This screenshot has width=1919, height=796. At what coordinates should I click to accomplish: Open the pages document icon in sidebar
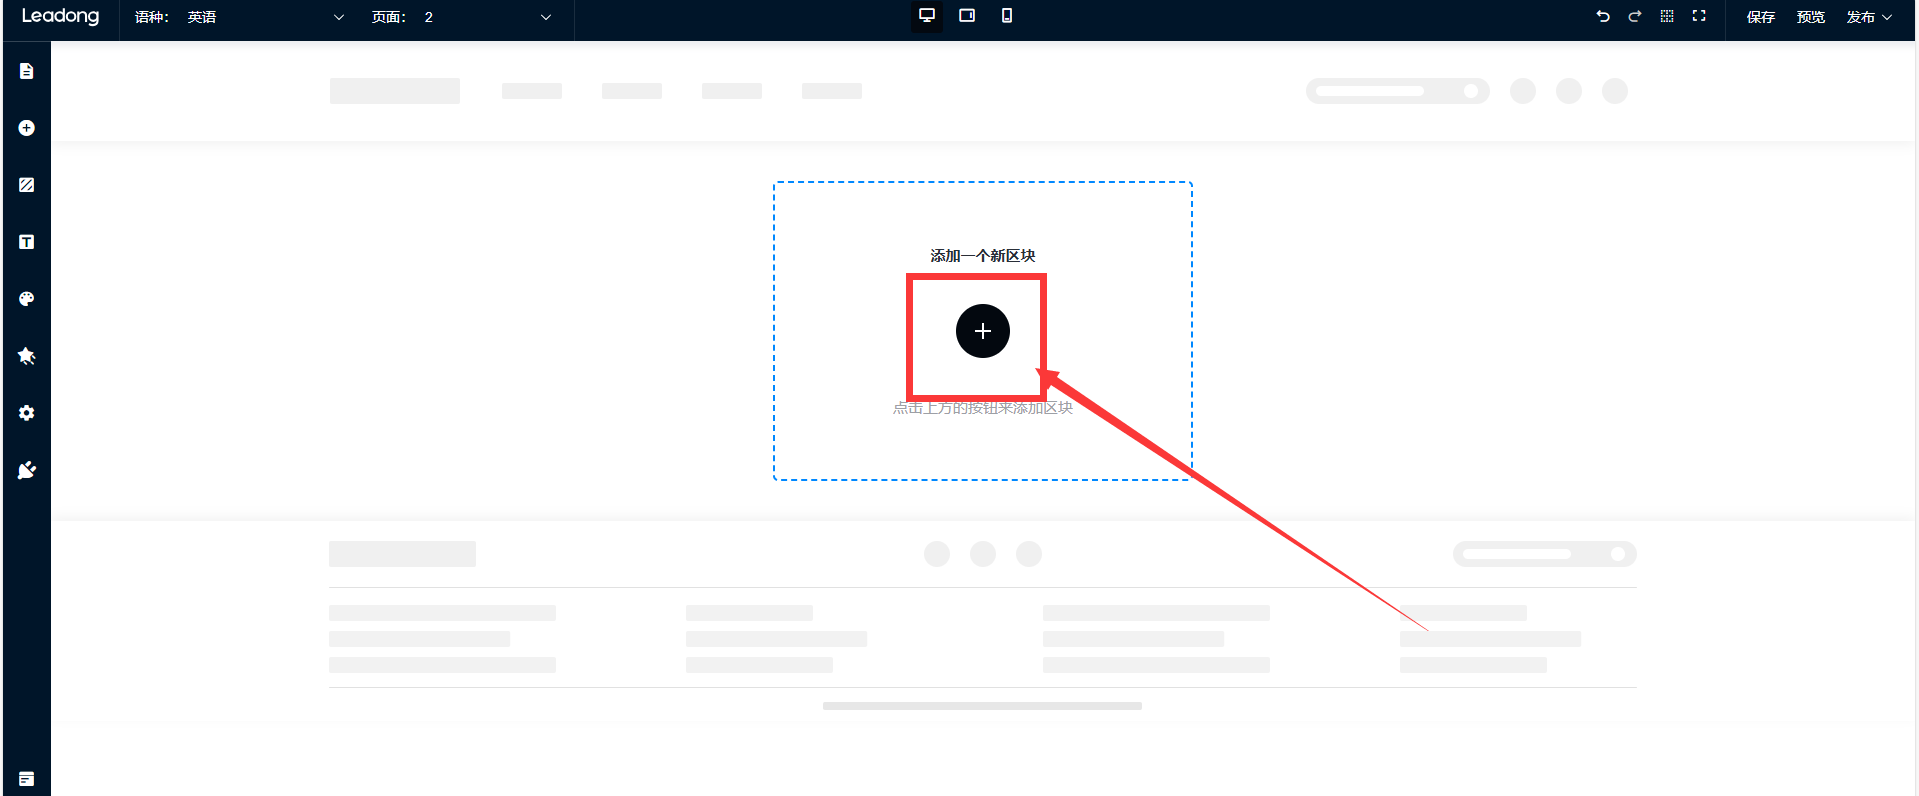[27, 71]
